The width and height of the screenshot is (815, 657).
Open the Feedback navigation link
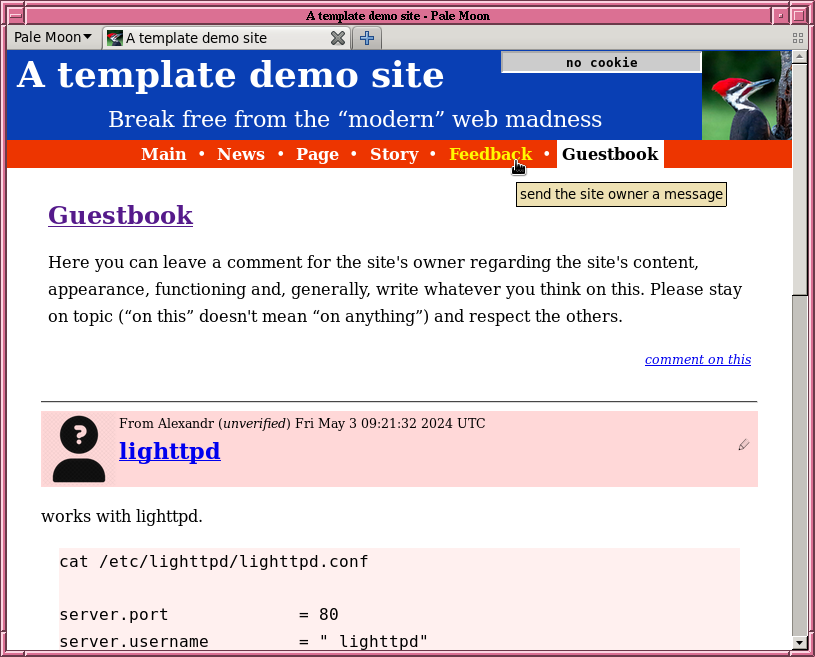click(490, 154)
